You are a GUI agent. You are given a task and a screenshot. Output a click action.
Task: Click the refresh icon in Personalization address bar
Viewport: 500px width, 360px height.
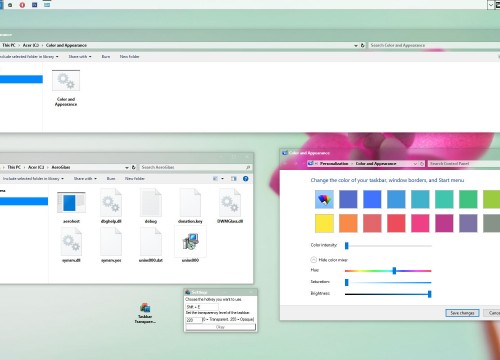point(422,164)
